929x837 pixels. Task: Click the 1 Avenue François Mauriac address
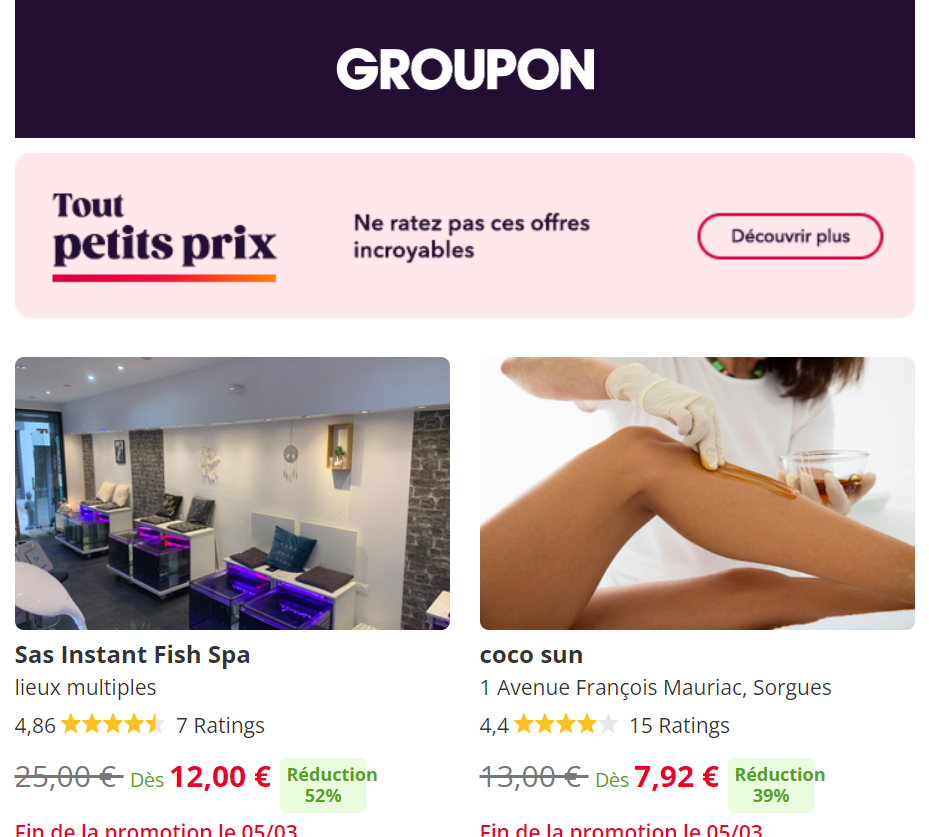(655, 688)
